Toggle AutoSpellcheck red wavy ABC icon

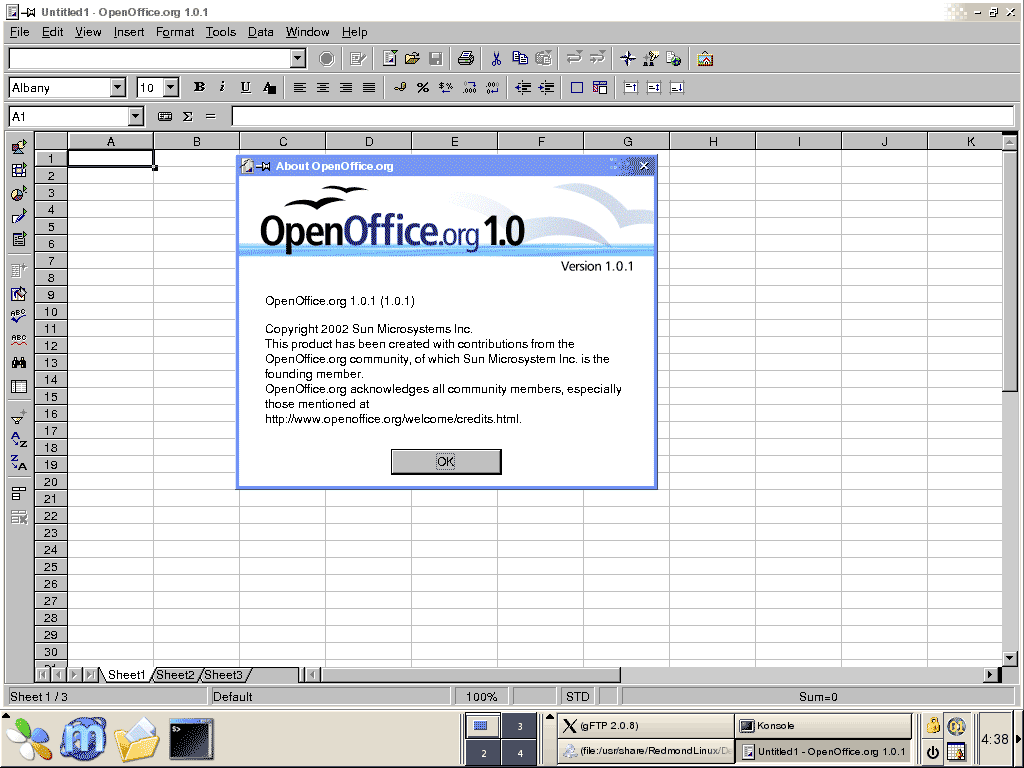tap(19, 340)
